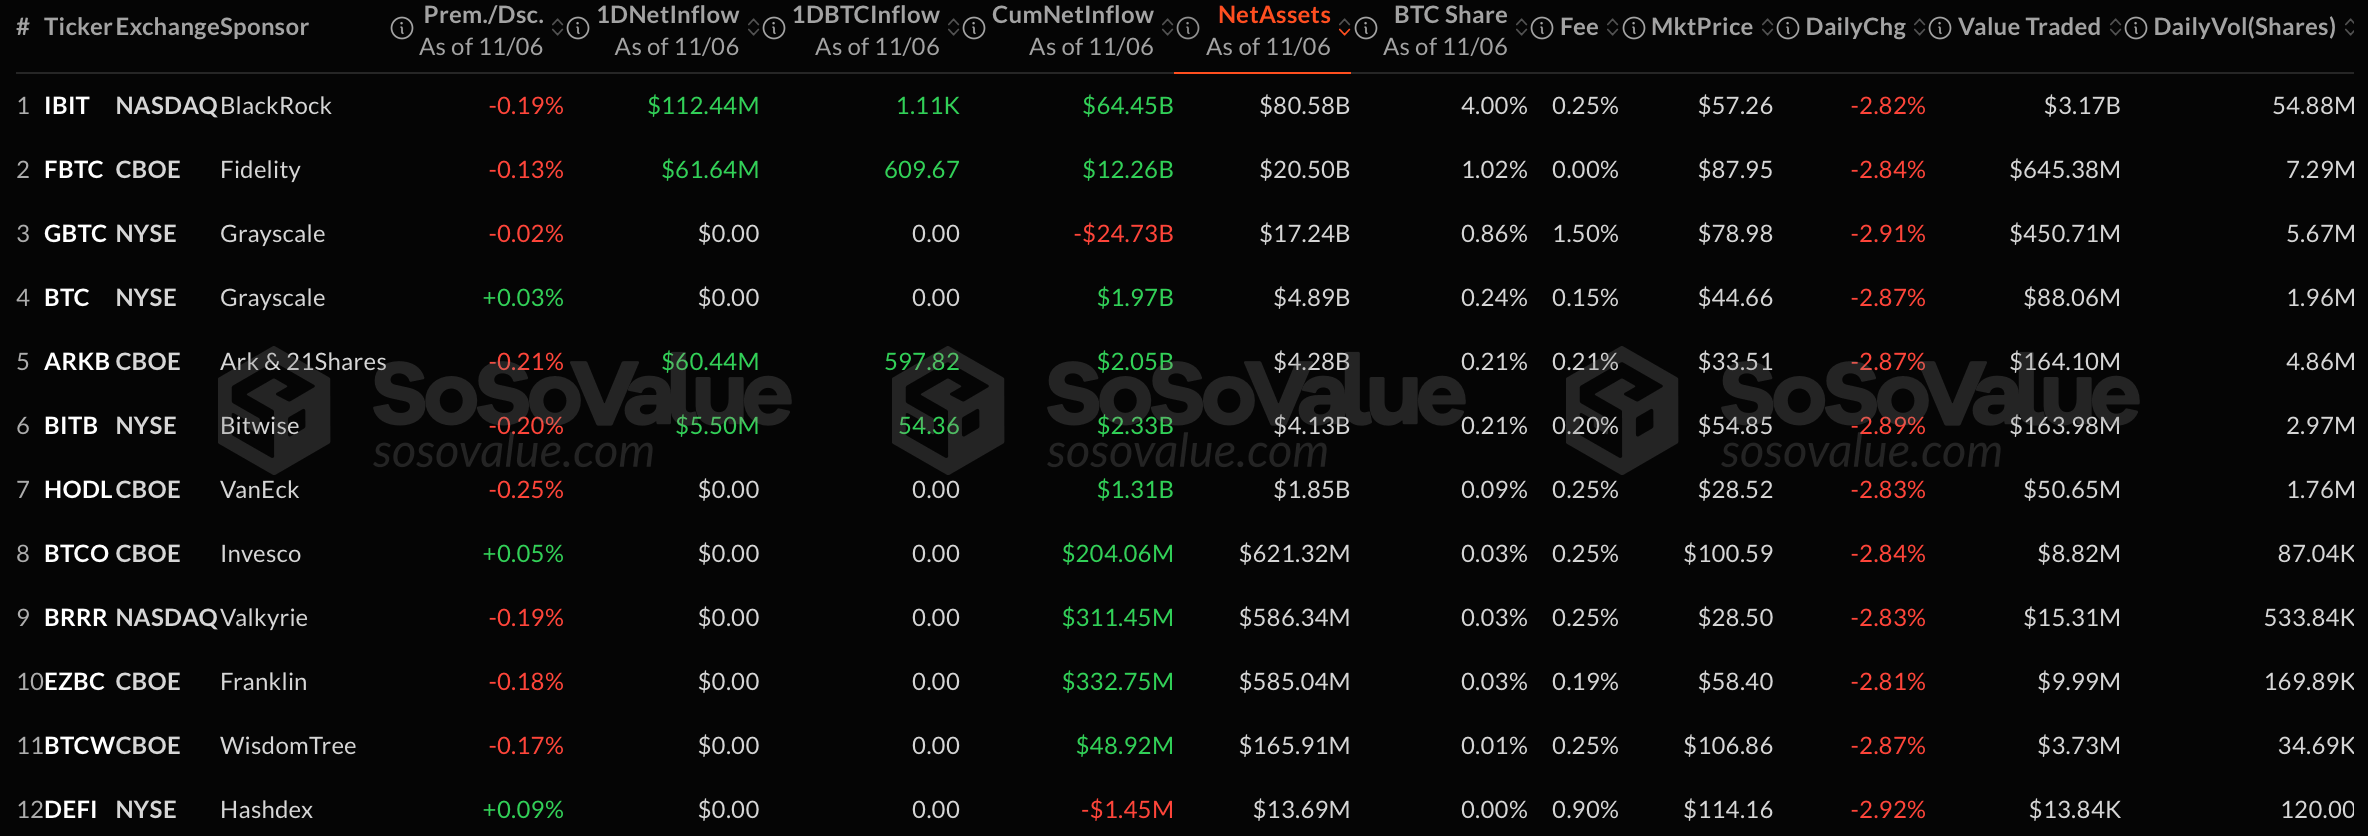Open the BTC Grayscale ticker
The width and height of the screenshot is (2368, 836).
(x=66, y=297)
